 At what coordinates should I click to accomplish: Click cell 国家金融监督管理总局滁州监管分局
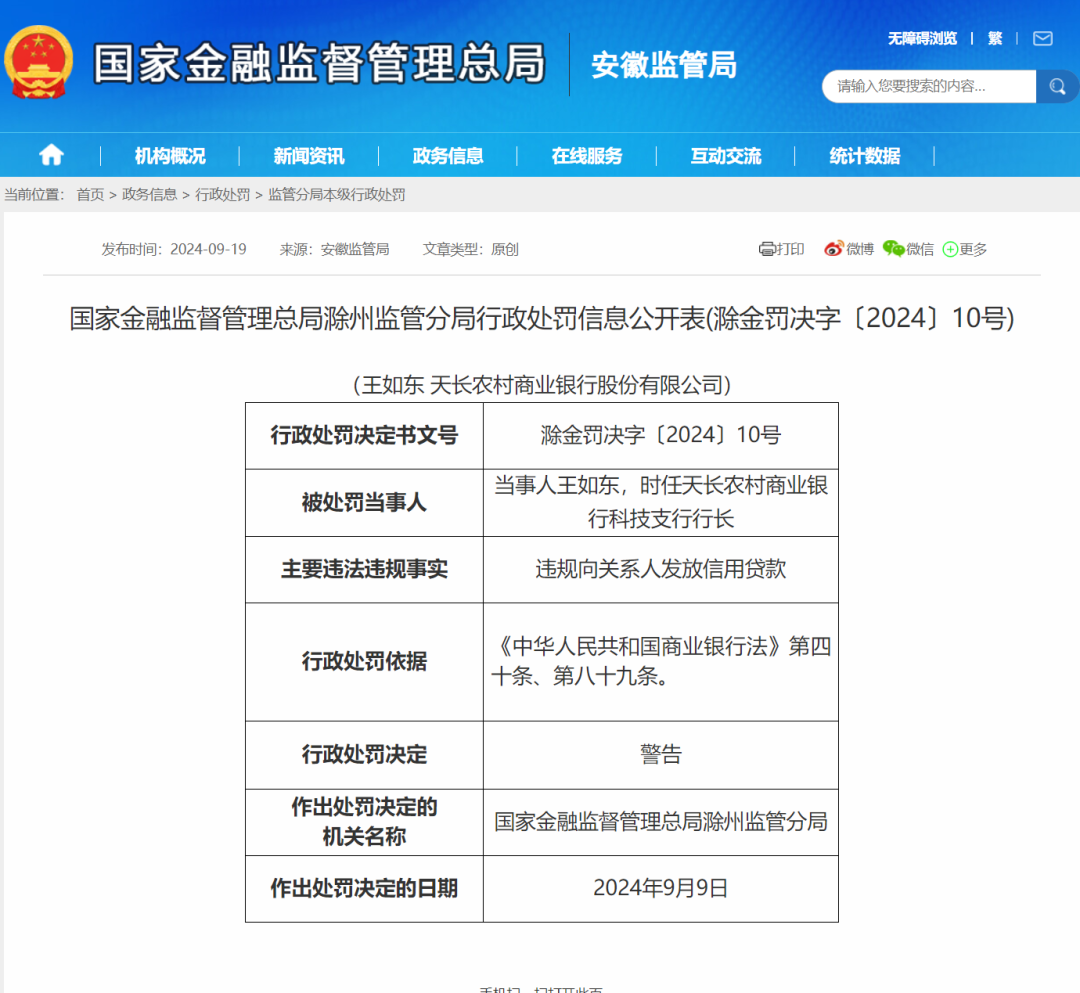pos(661,822)
